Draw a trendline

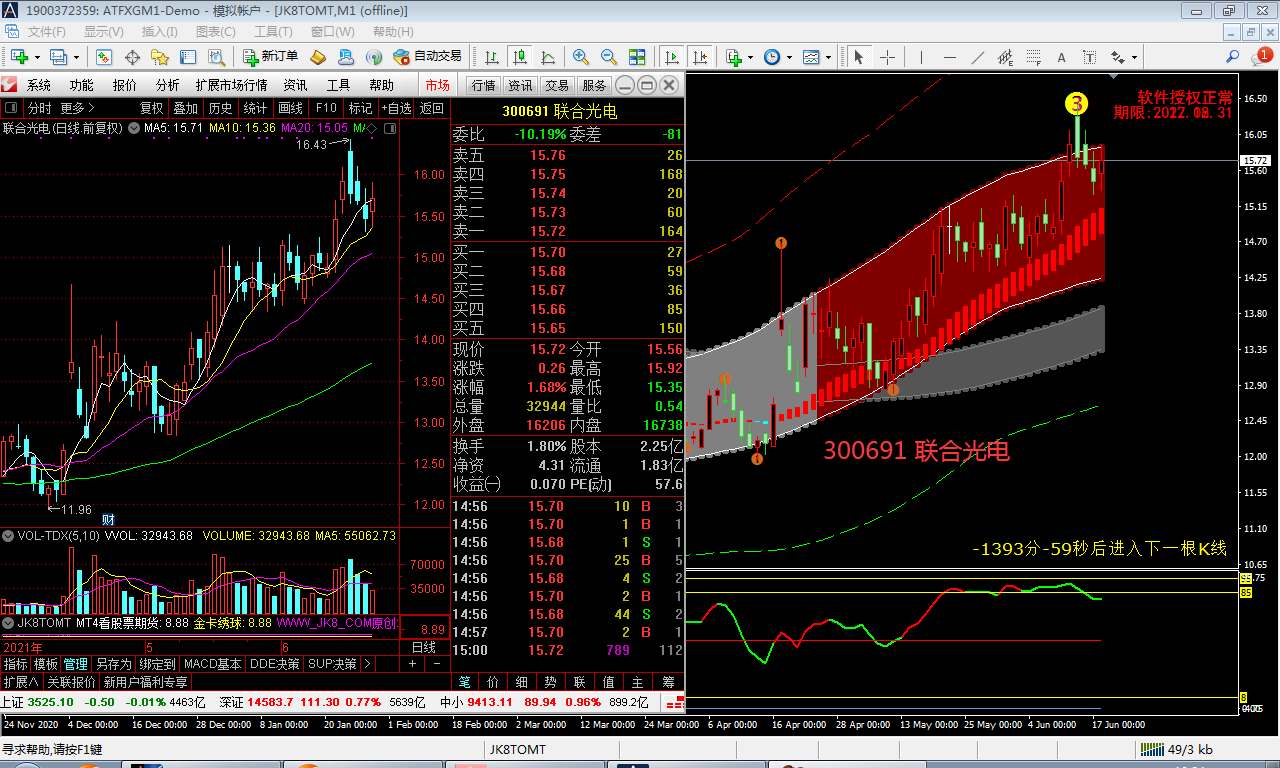[978, 56]
